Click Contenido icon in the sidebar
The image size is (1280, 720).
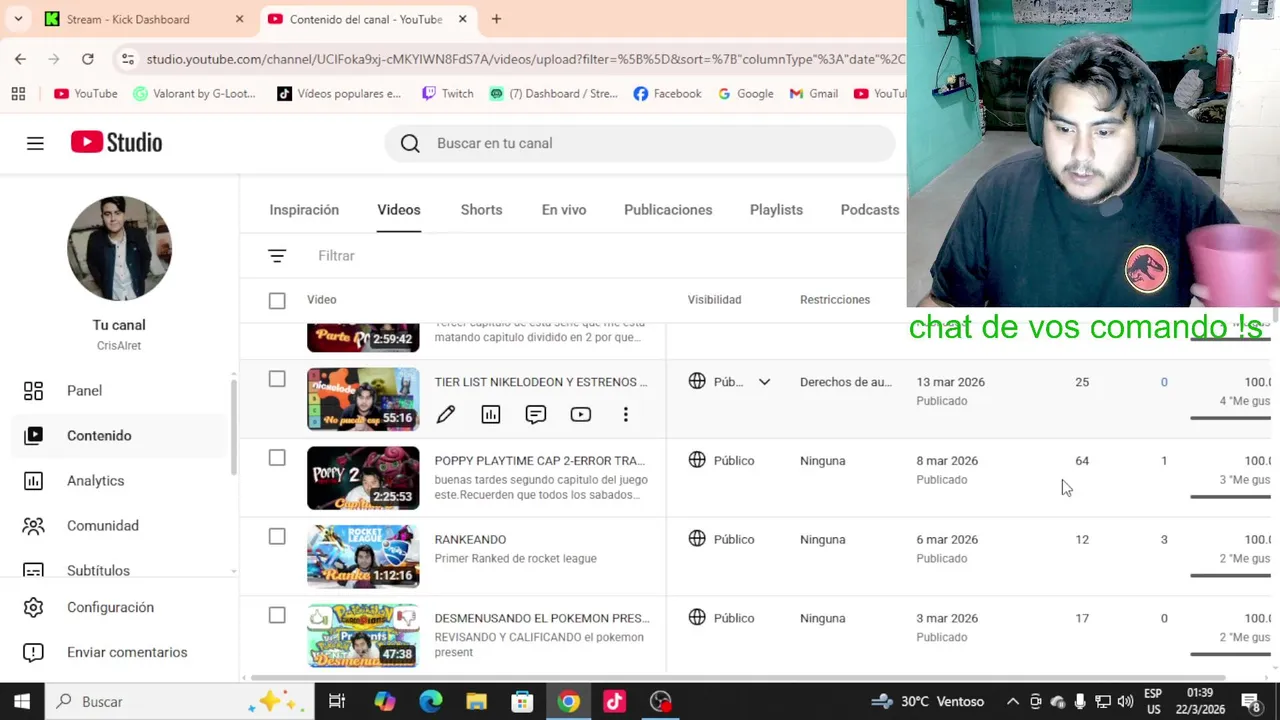33,436
